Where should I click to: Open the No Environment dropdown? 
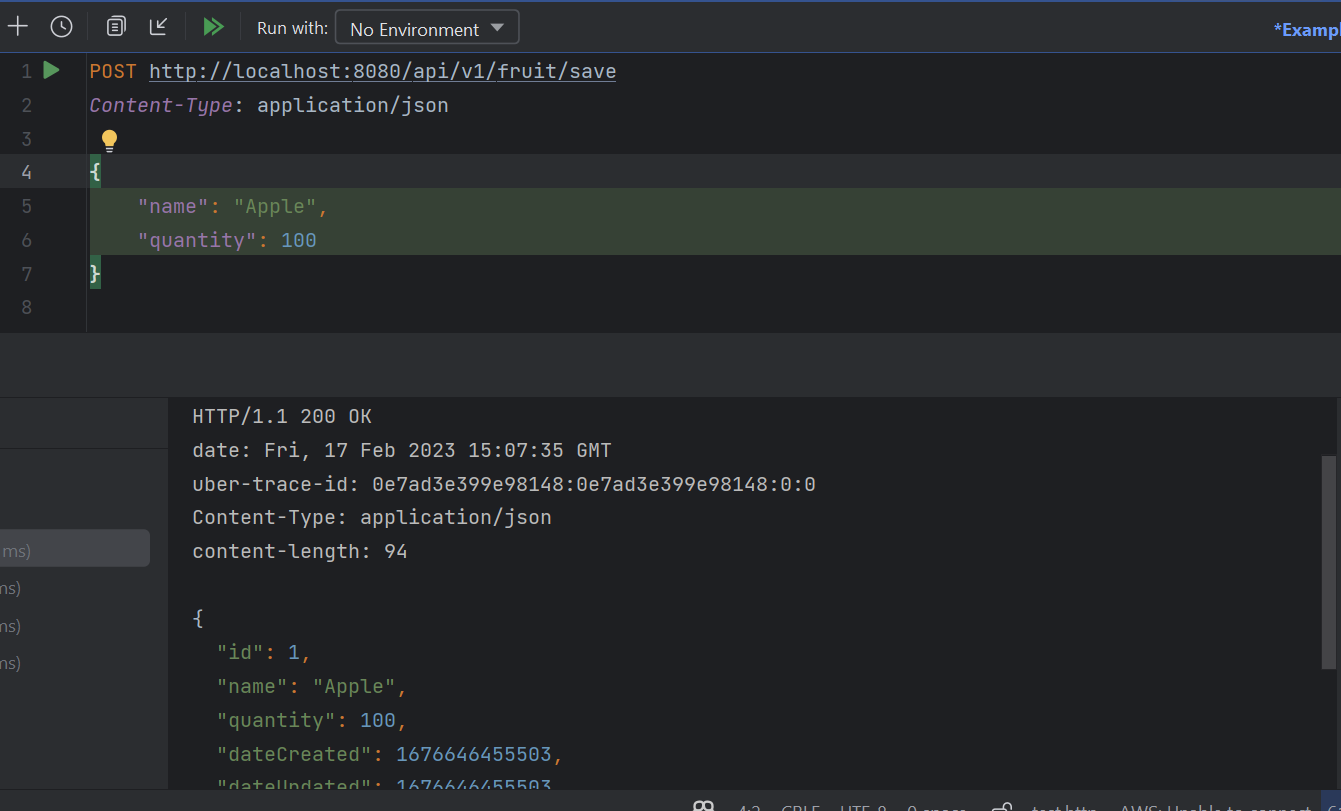pos(427,28)
